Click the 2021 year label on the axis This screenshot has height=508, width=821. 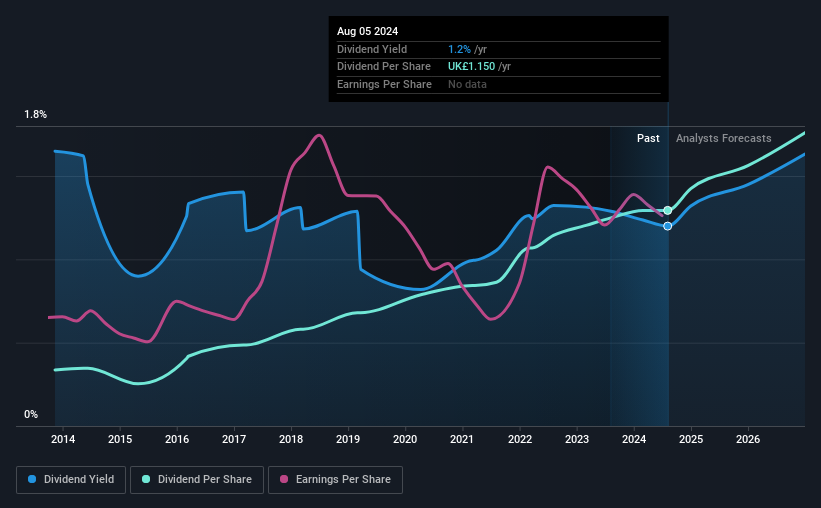point(462,439)
